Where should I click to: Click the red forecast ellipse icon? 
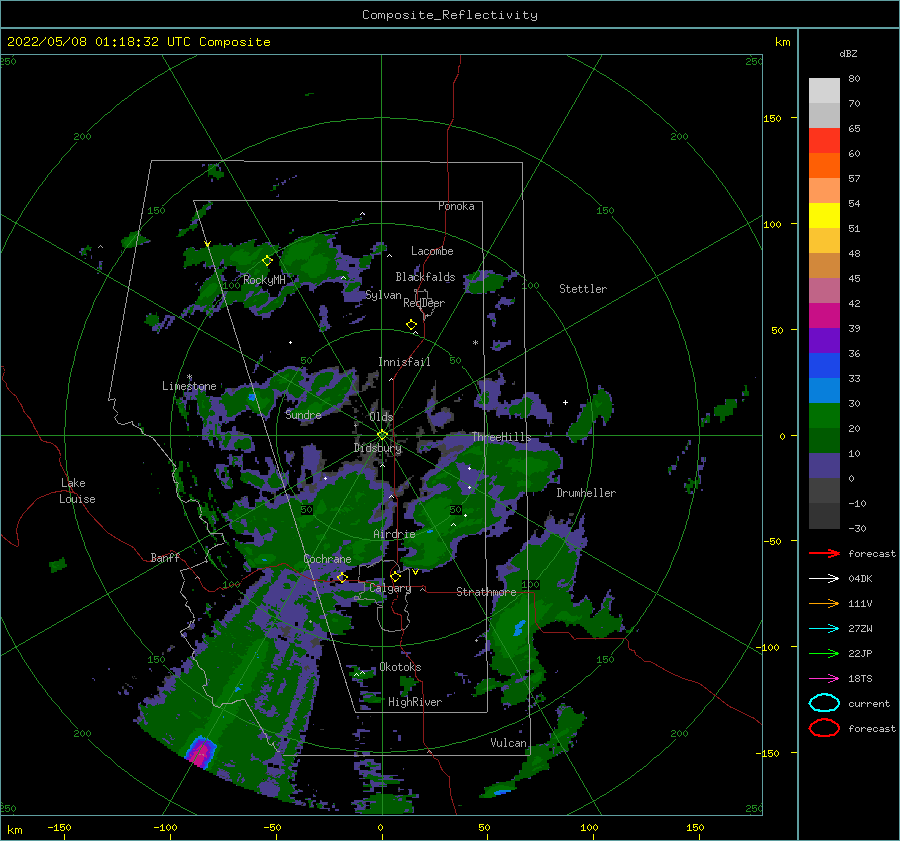click(x=824, y=728)
